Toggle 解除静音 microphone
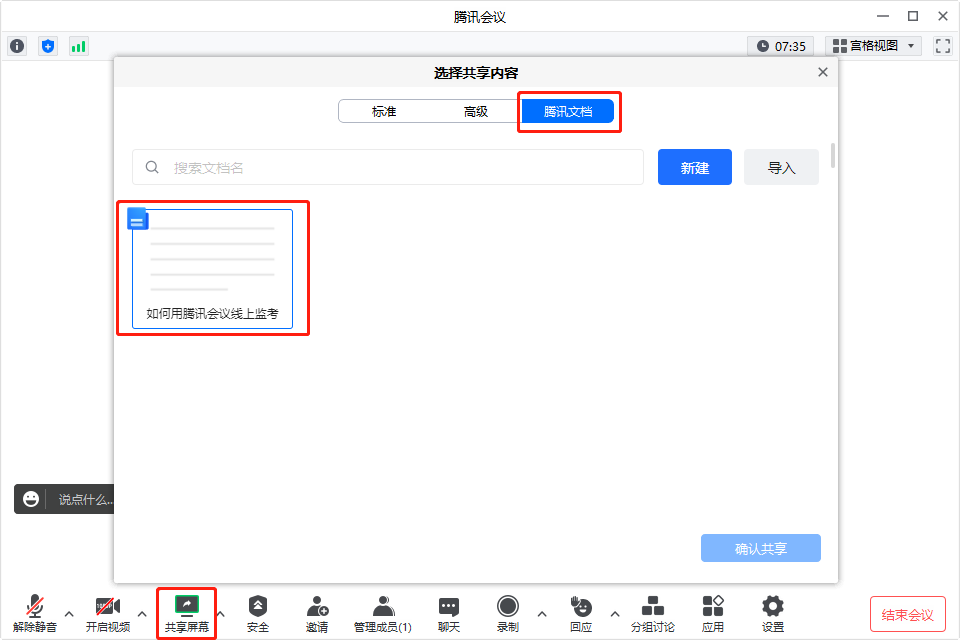 point(35,614)
